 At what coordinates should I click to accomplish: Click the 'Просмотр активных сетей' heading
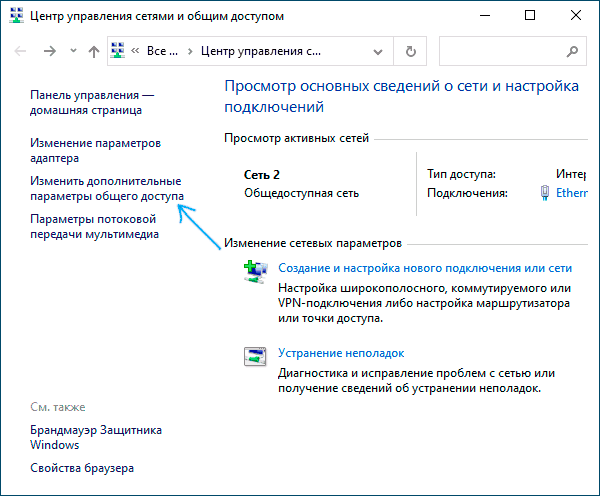click(297, 138)
